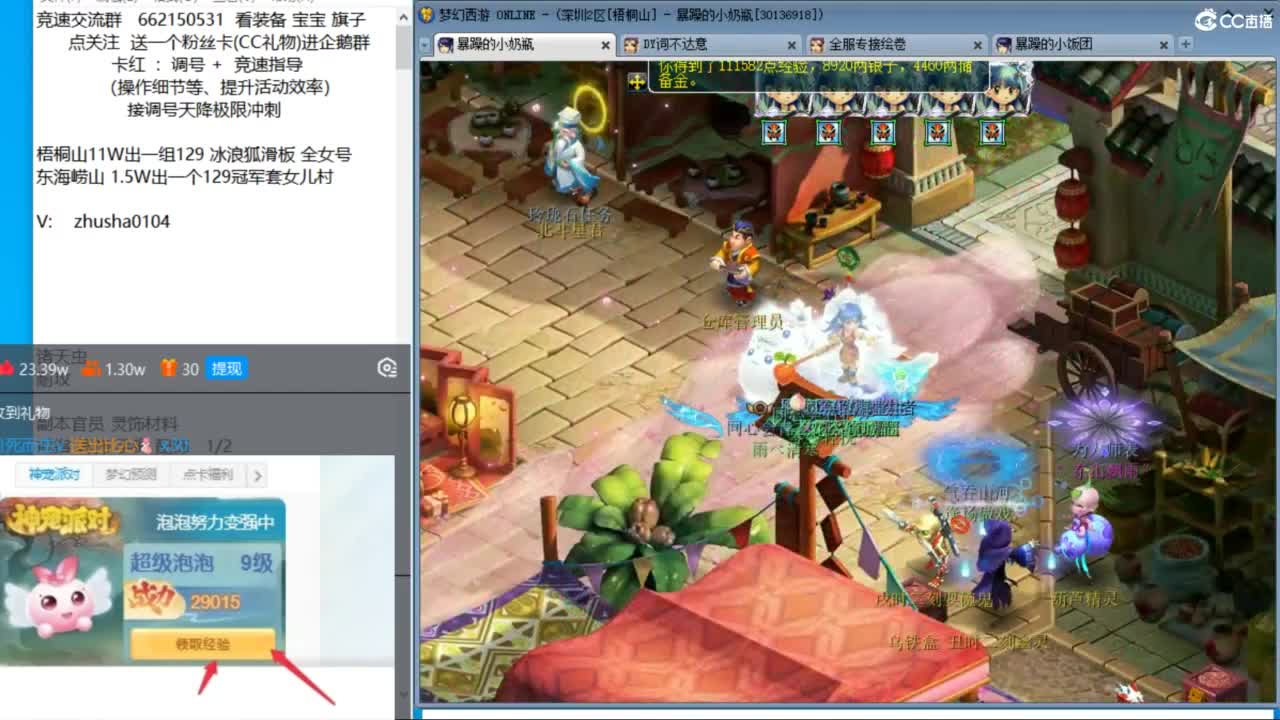Image resolution: width=1280 pixels, height=720 pixels.
Task: Click the 仓库管理员 warehouse keeper NPC
Action: point(738,262)
